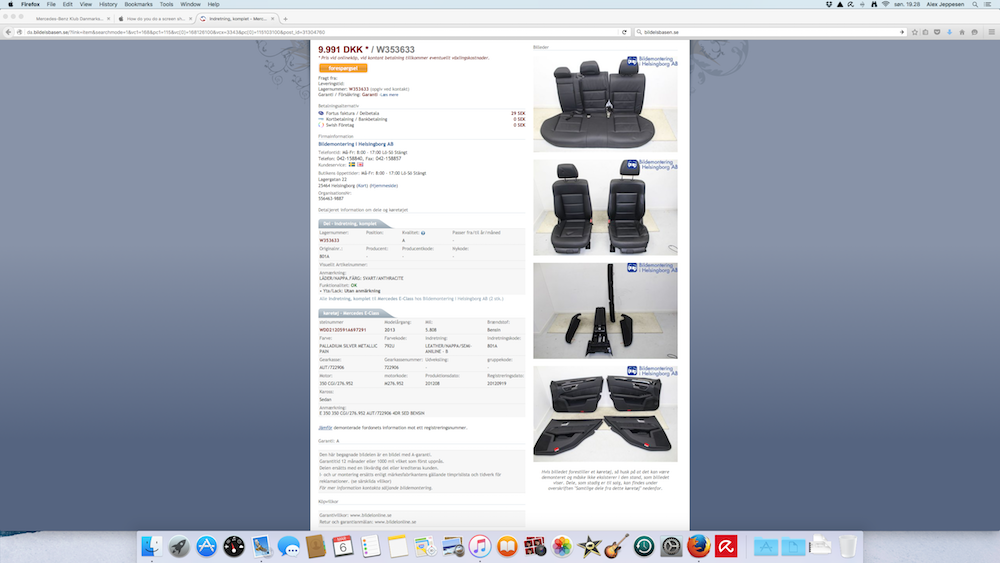Viewport: 1000px width, 563px height.
Task: Open Calendar from the Dock
Action: [x=343, y=546]
